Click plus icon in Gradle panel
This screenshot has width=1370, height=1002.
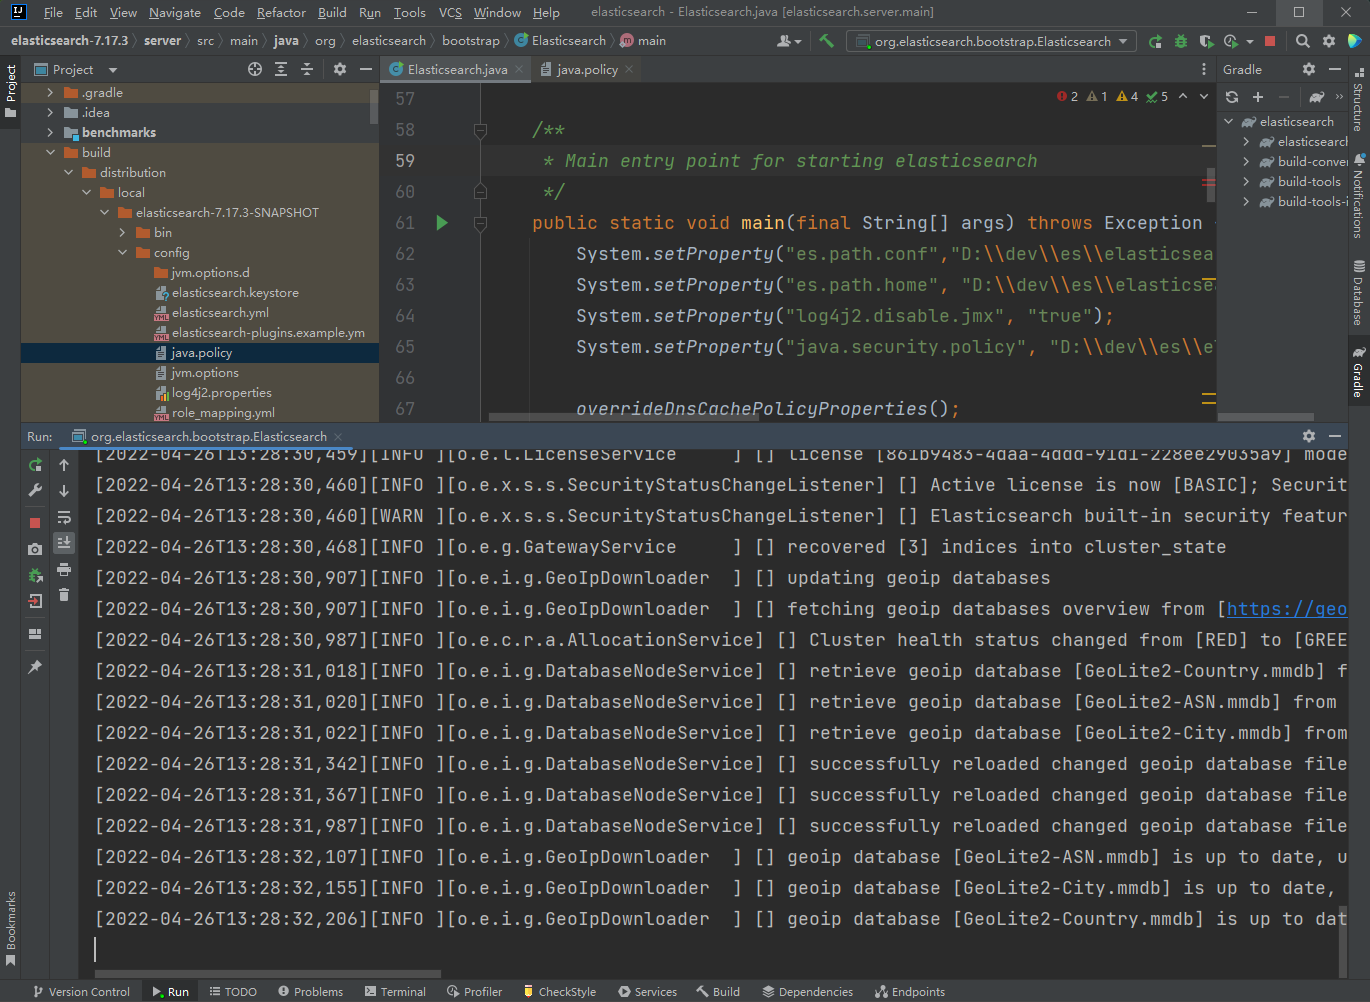[1258, 97]
